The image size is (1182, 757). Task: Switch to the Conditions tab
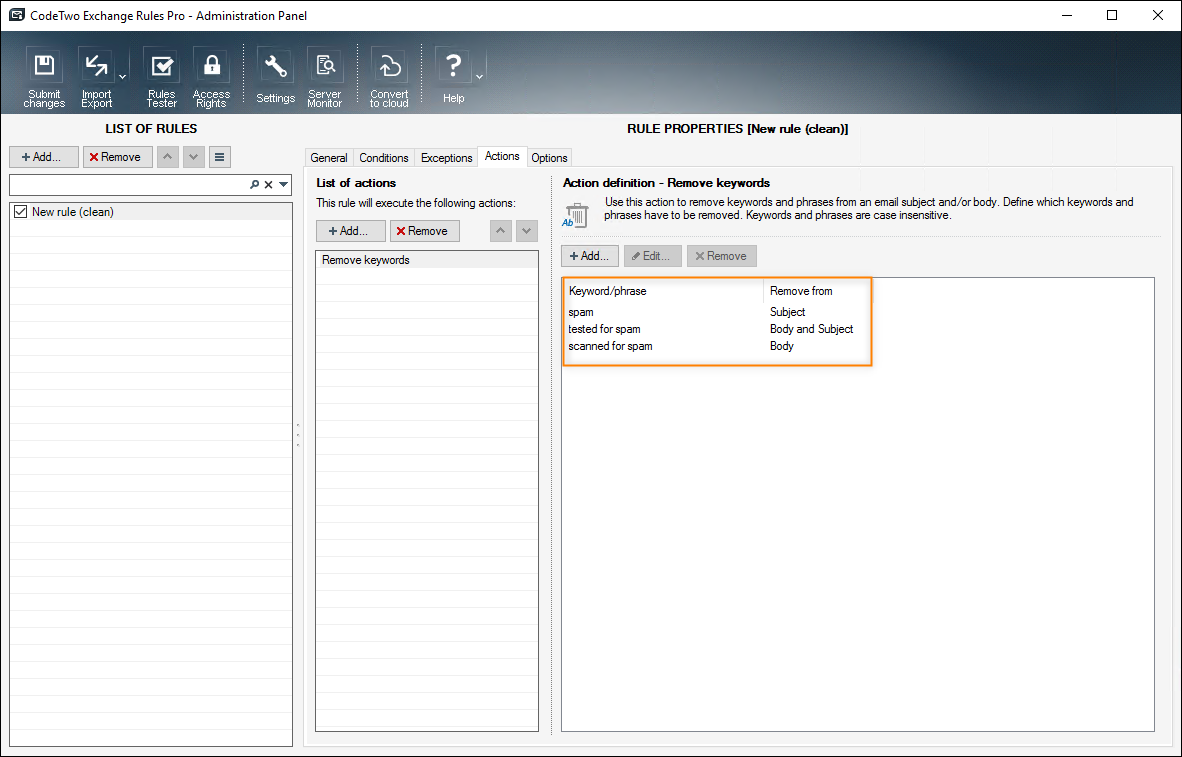[384, 158]
